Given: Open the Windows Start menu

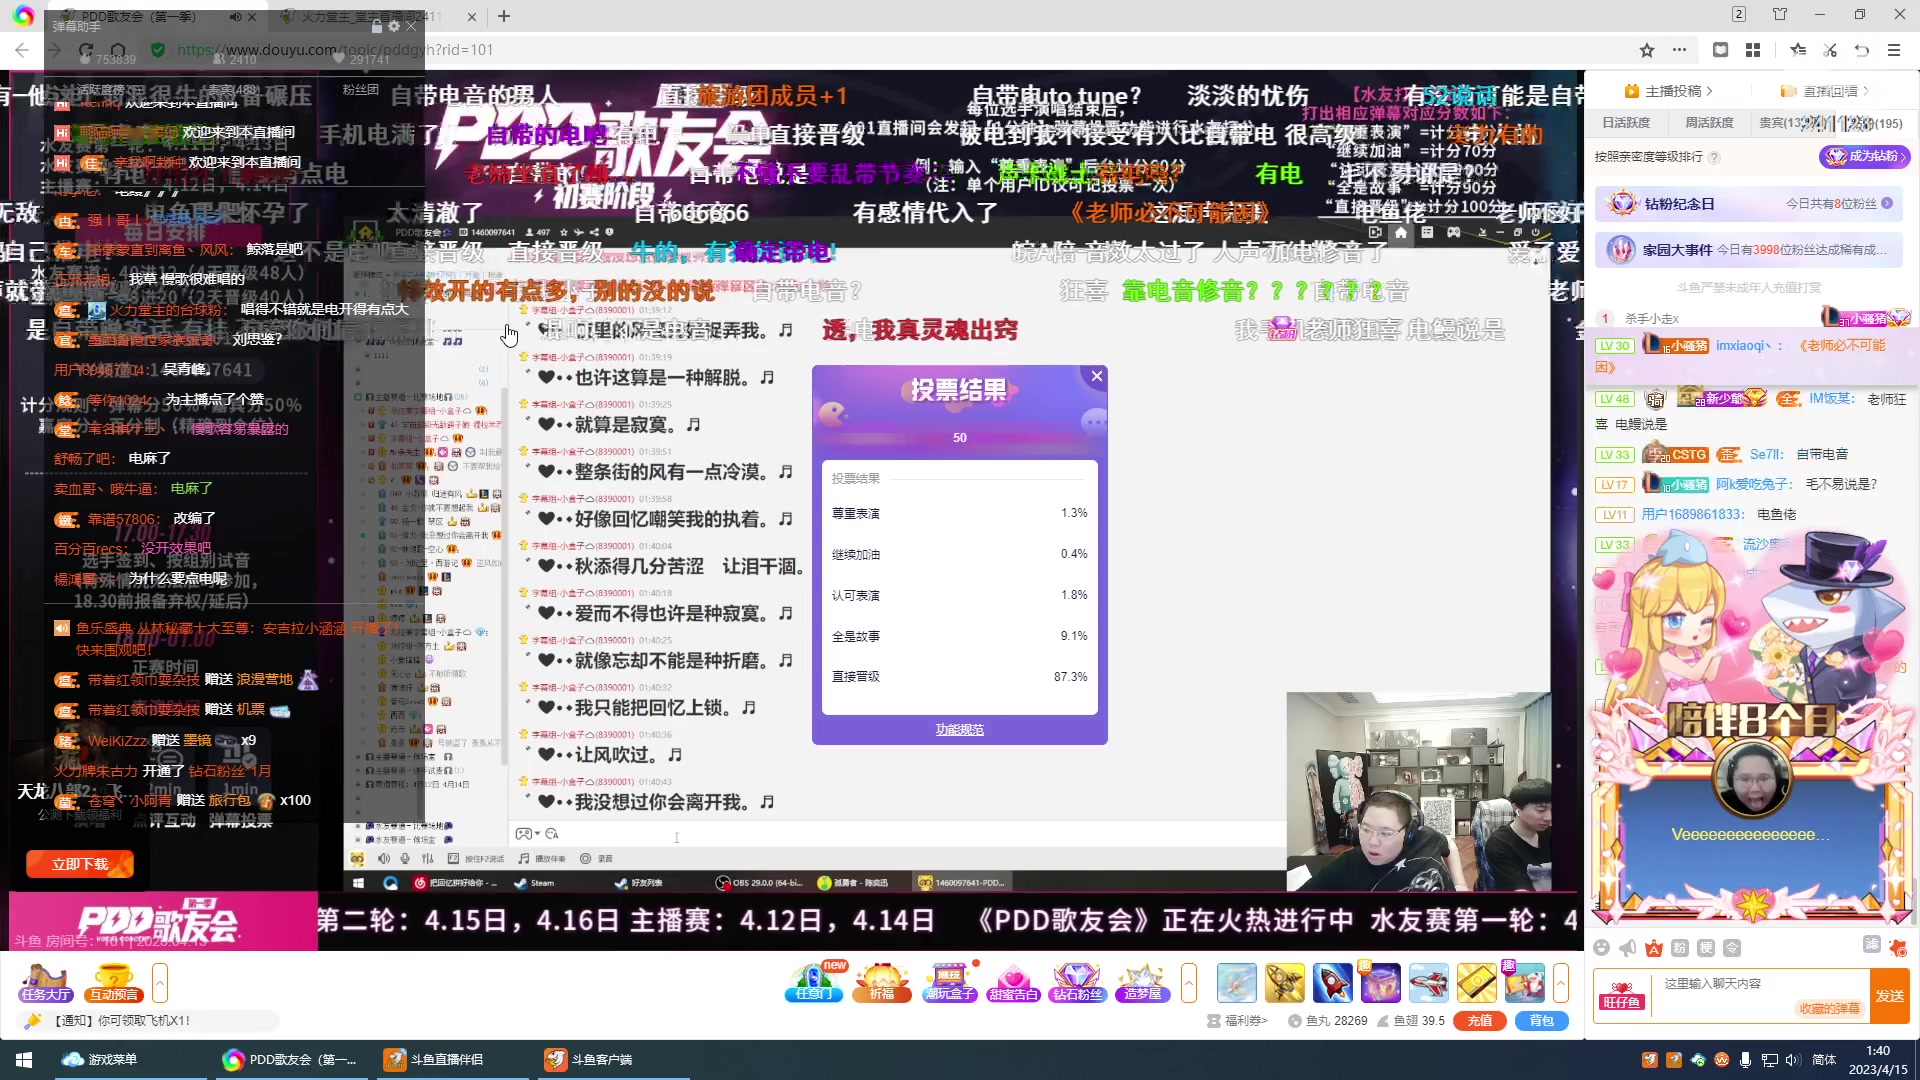Looking at the screenshot, I should (x=24, y=1059).
